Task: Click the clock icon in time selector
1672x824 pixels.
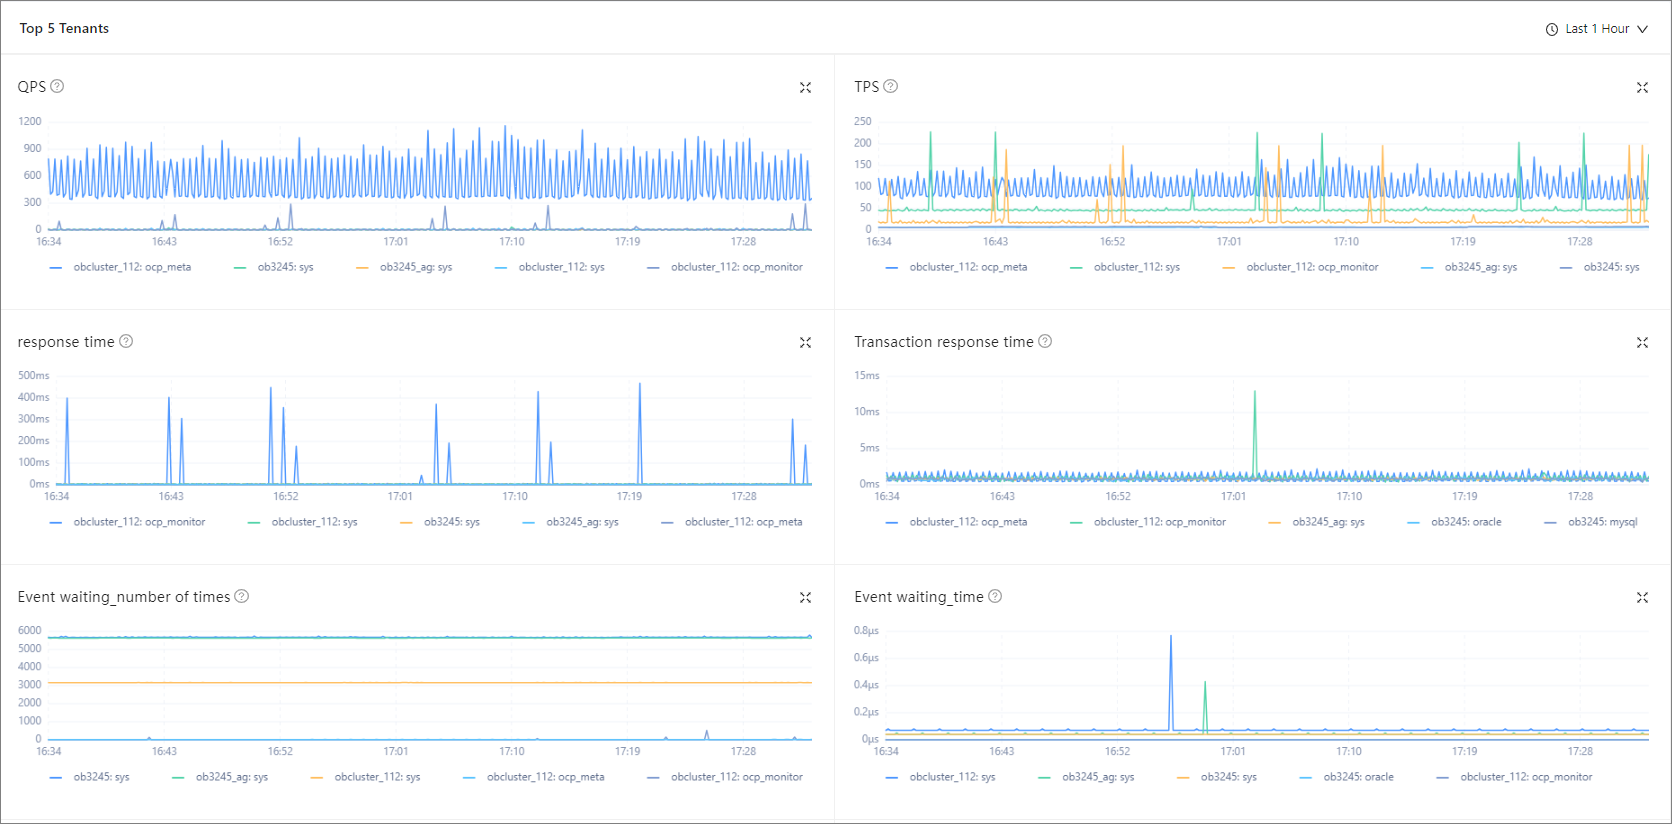Action: (x=1552, y=29)
